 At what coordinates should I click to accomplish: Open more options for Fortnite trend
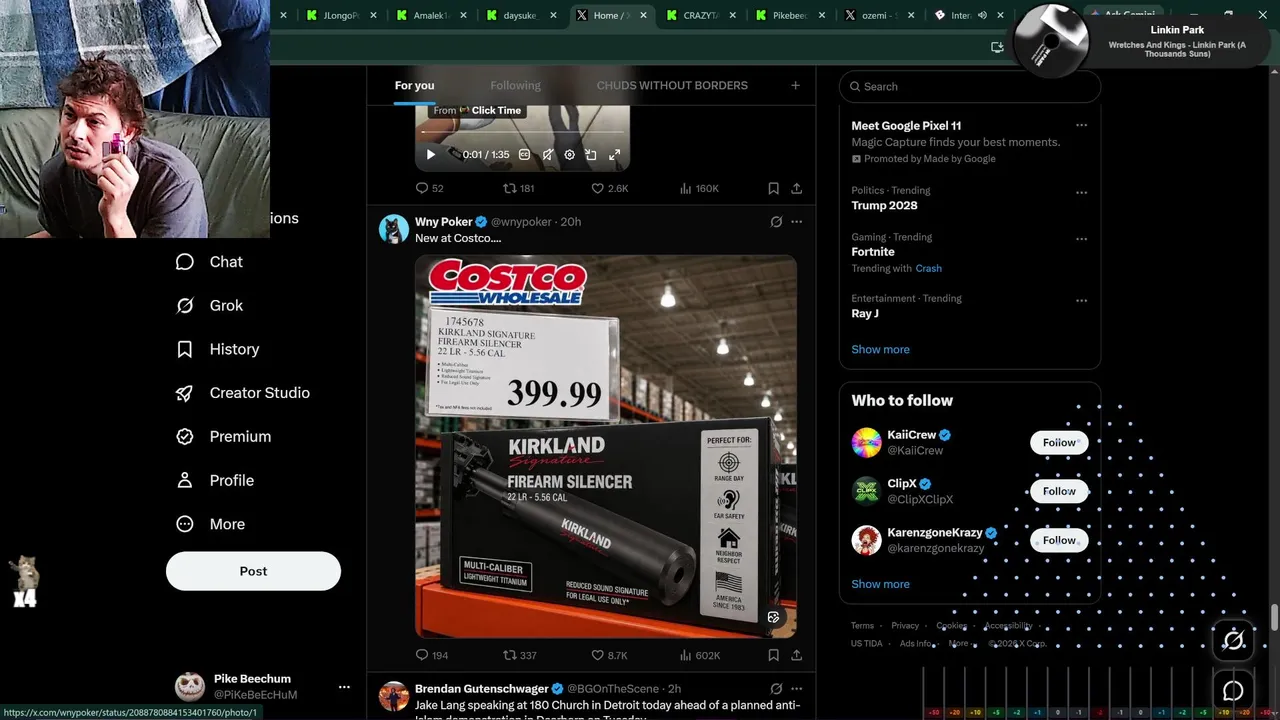coord(1081,239)
